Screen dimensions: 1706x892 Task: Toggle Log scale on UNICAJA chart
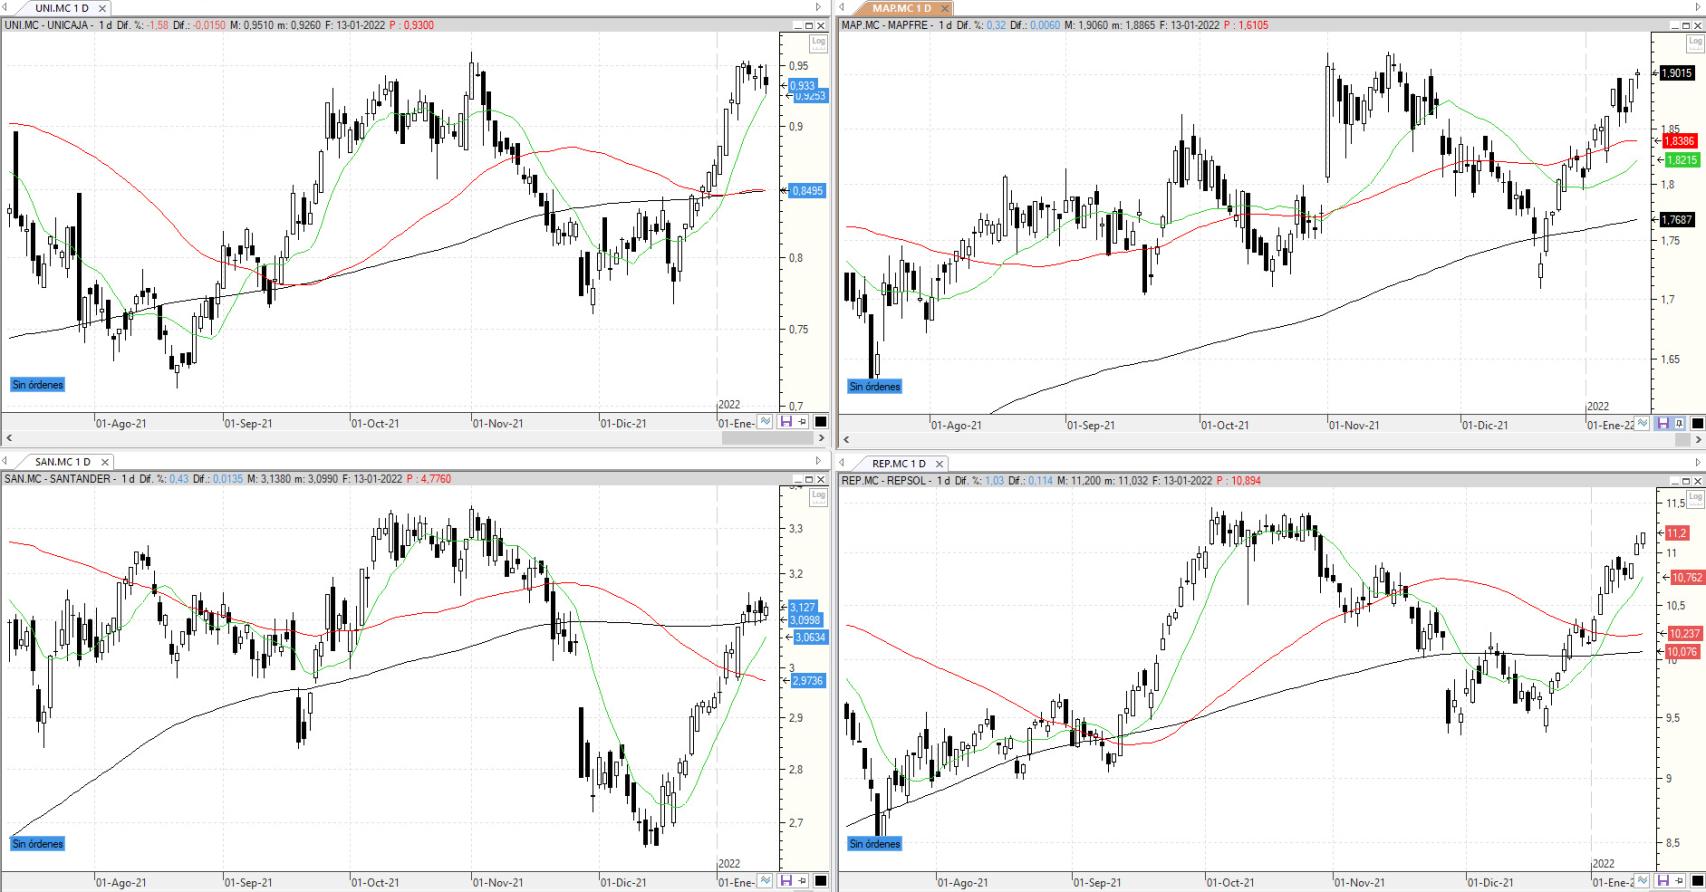click(818, 42)
